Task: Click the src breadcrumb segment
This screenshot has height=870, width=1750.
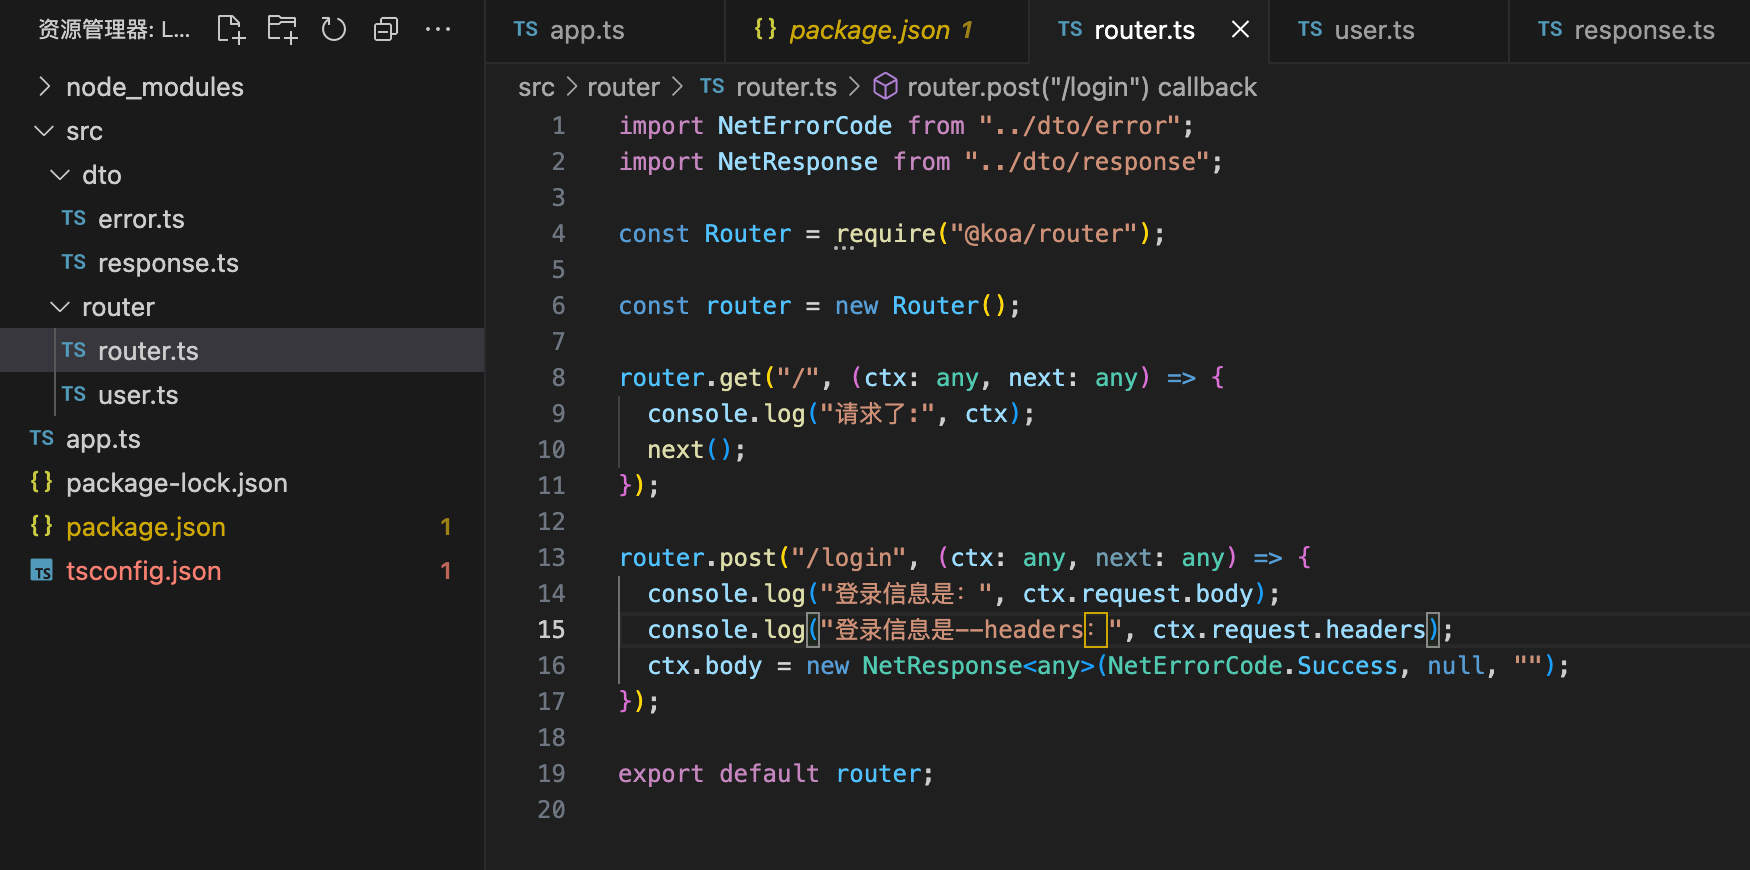Action: coord(536,87)
